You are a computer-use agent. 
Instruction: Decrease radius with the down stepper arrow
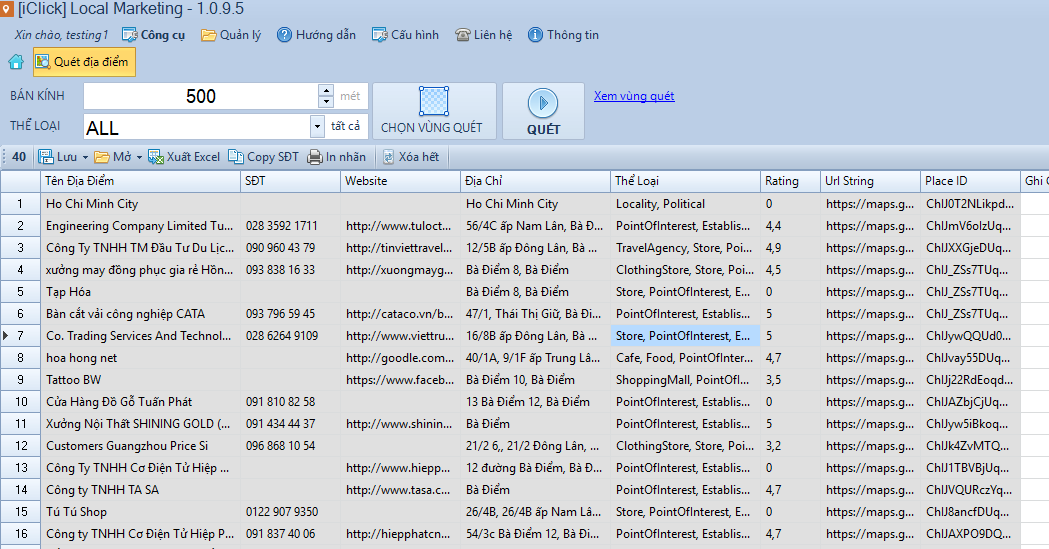click(x=326, y=102)
